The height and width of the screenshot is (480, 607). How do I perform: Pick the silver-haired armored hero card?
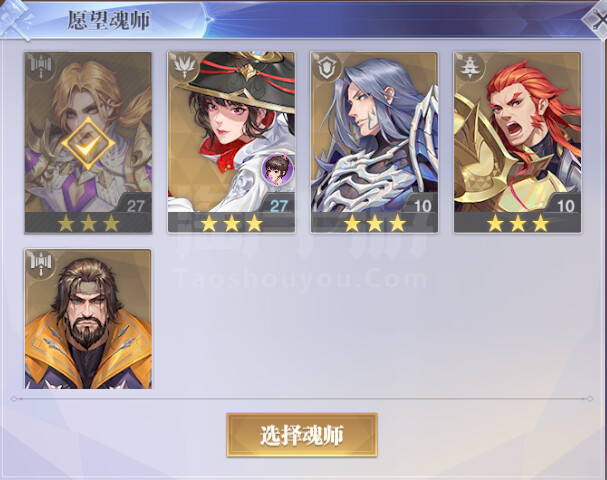(x=374, y=143)
